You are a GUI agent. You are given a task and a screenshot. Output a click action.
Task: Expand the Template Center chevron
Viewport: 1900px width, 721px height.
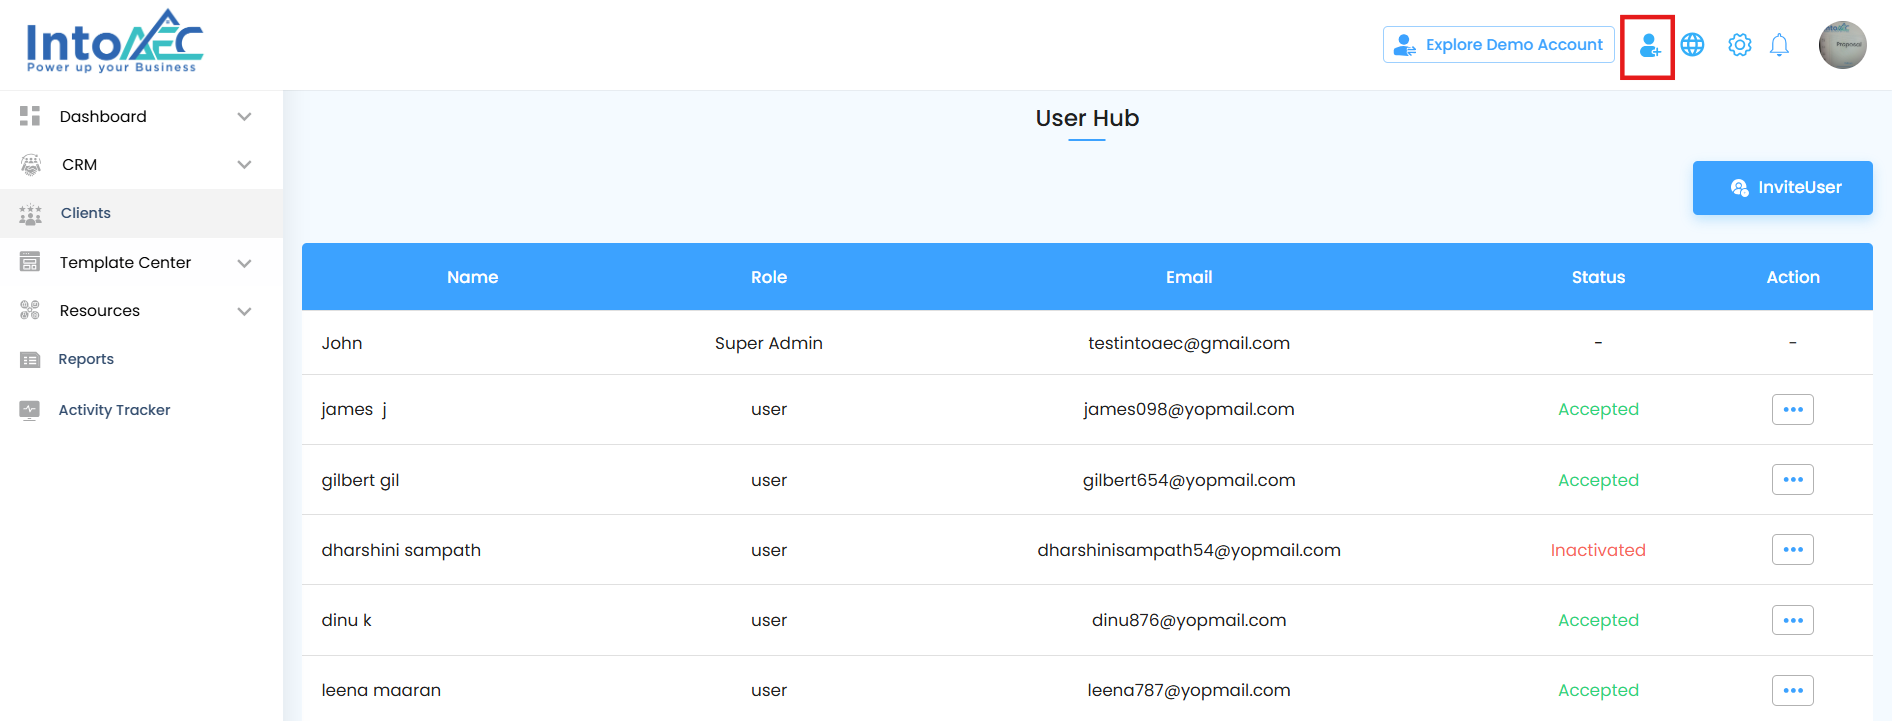pyautogui.click(x=244, y=263)
